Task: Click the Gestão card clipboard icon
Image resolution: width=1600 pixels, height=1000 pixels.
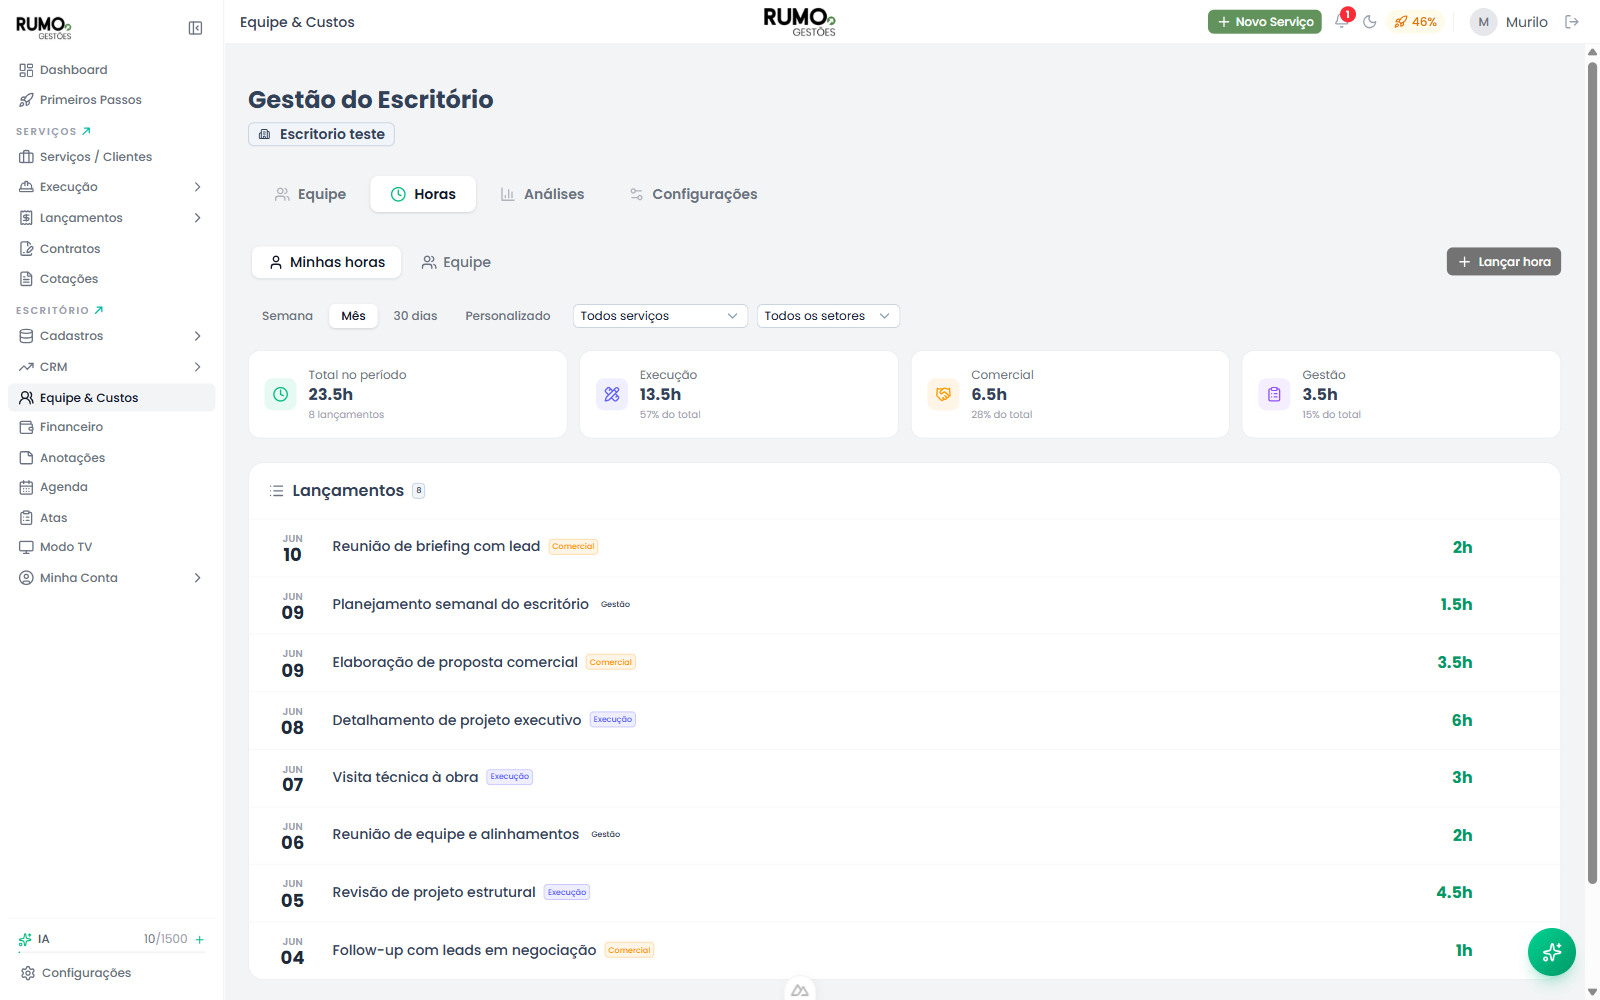Action: [1274, 394]
